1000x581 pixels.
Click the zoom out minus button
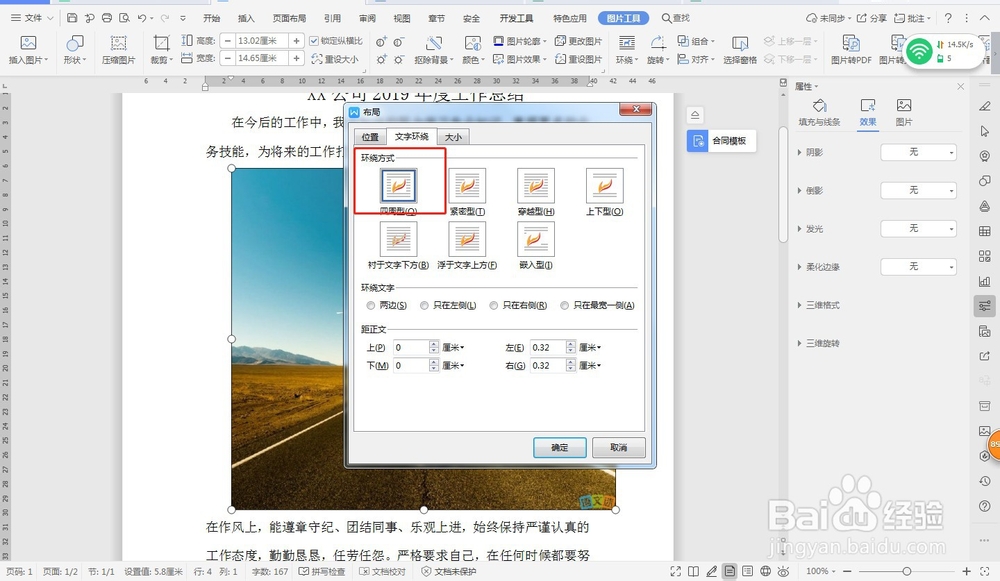click(848, 571)
